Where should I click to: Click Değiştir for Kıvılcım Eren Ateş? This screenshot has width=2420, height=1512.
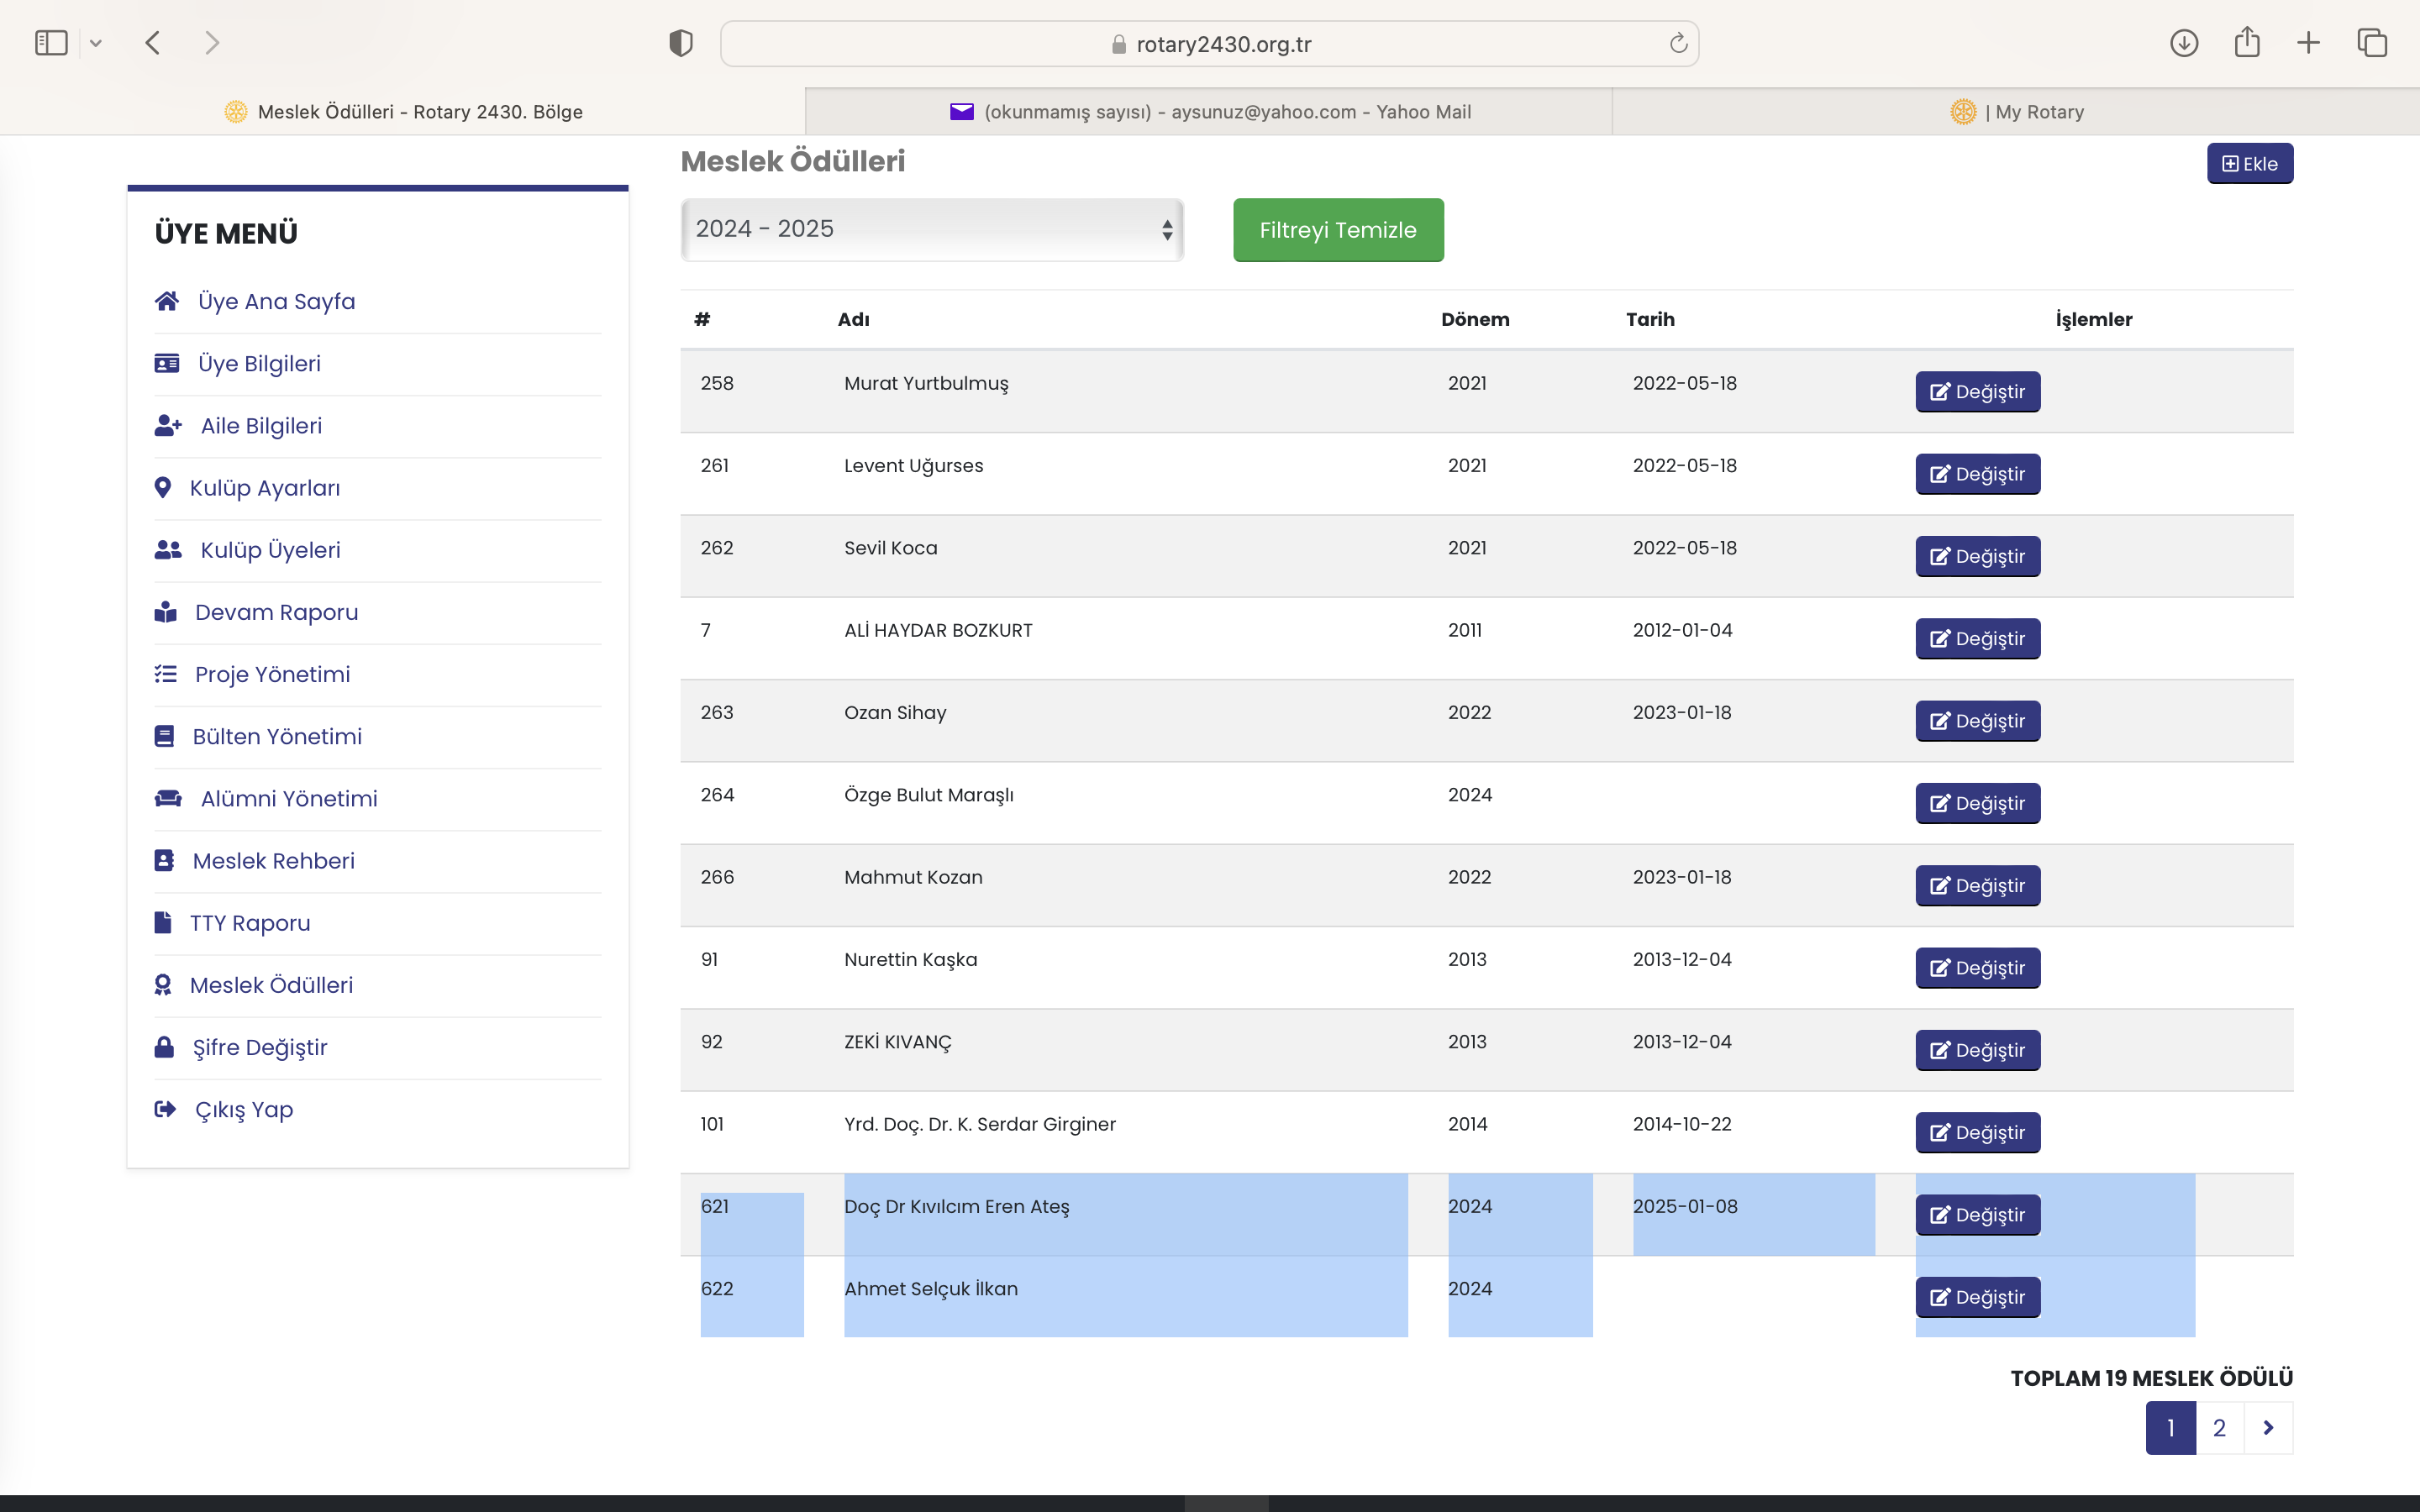click(1977, 1215)
